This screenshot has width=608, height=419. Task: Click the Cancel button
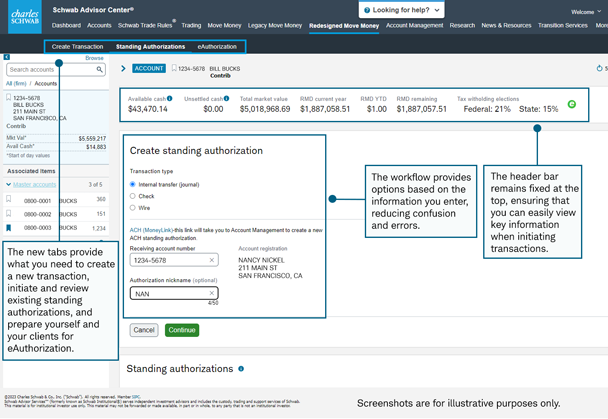pyautogui.click(x=144, y=330)
